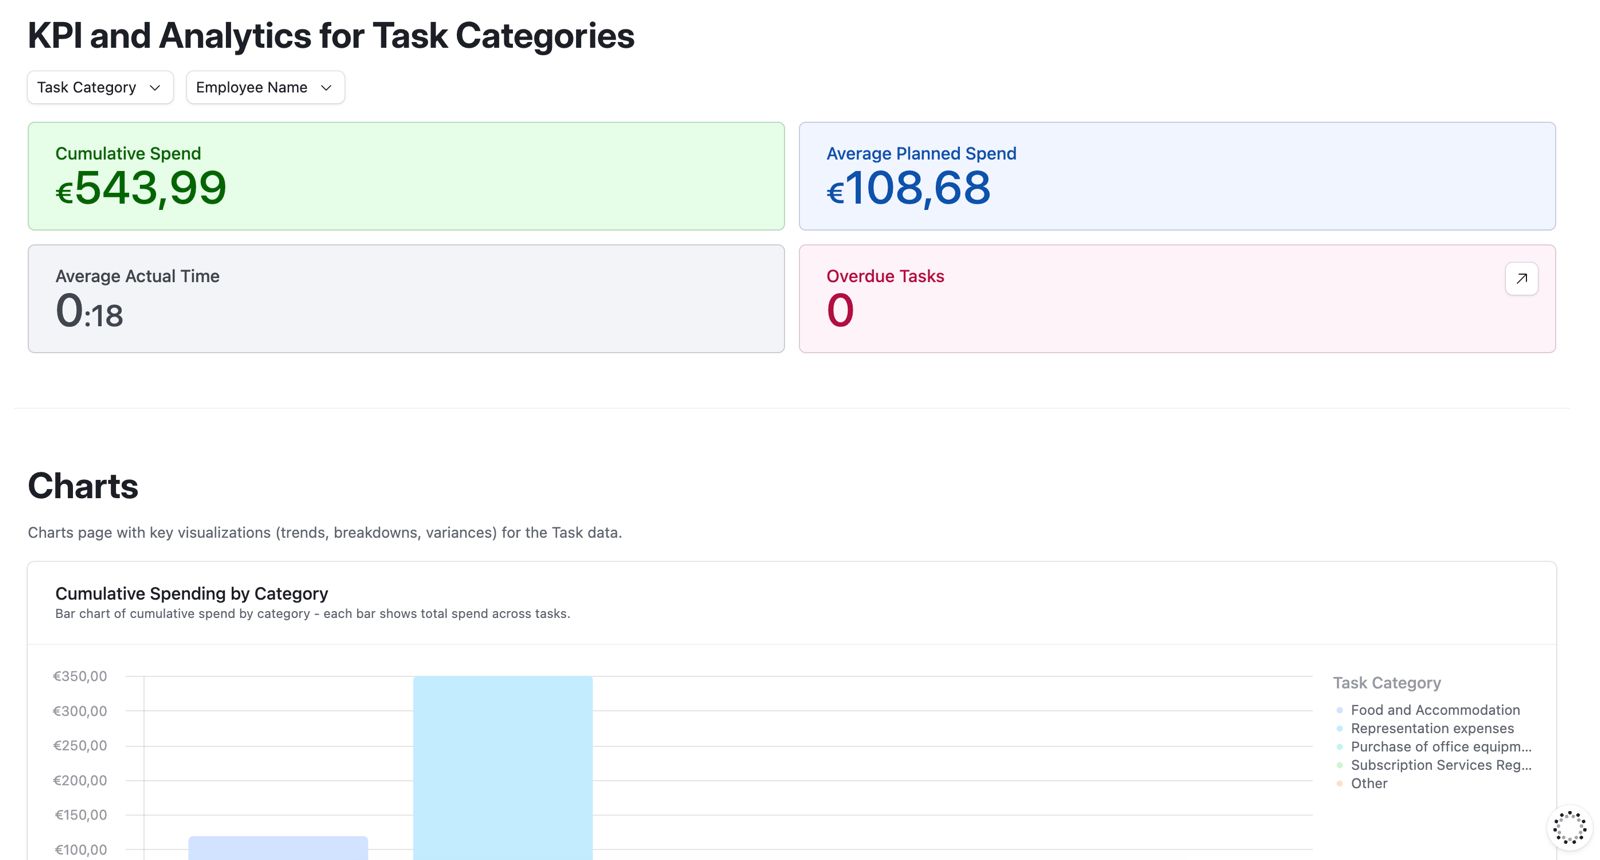Click the €300,00 axis label
The width and height of the screenshot is (1600, 860).
tap(80, 711)
